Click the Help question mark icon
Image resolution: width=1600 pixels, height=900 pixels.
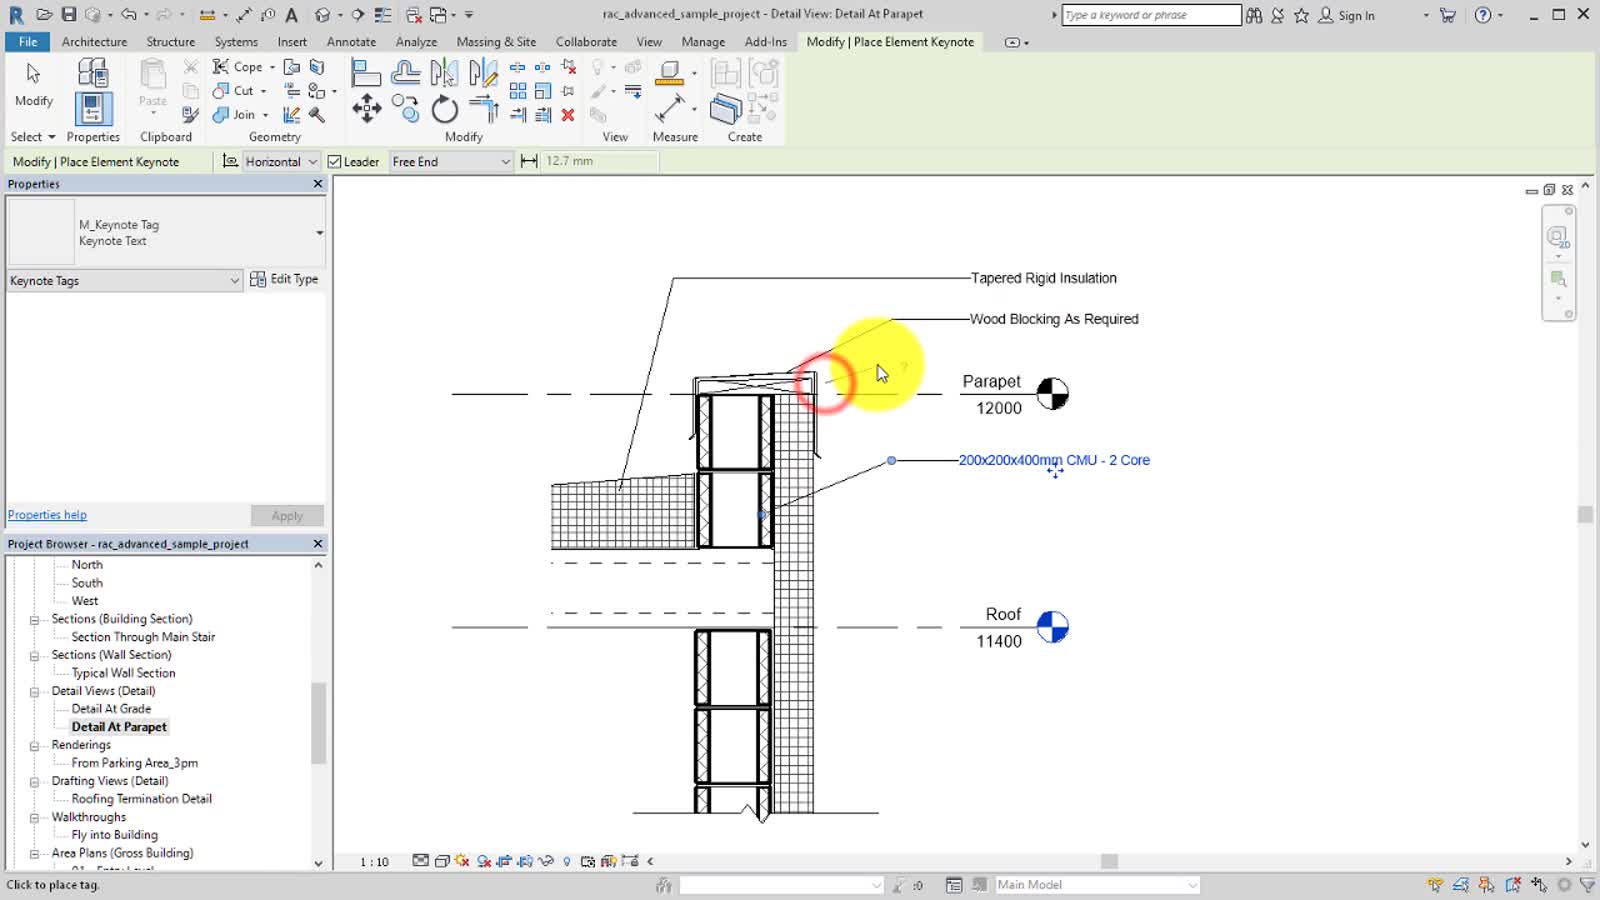[1483, 15]
